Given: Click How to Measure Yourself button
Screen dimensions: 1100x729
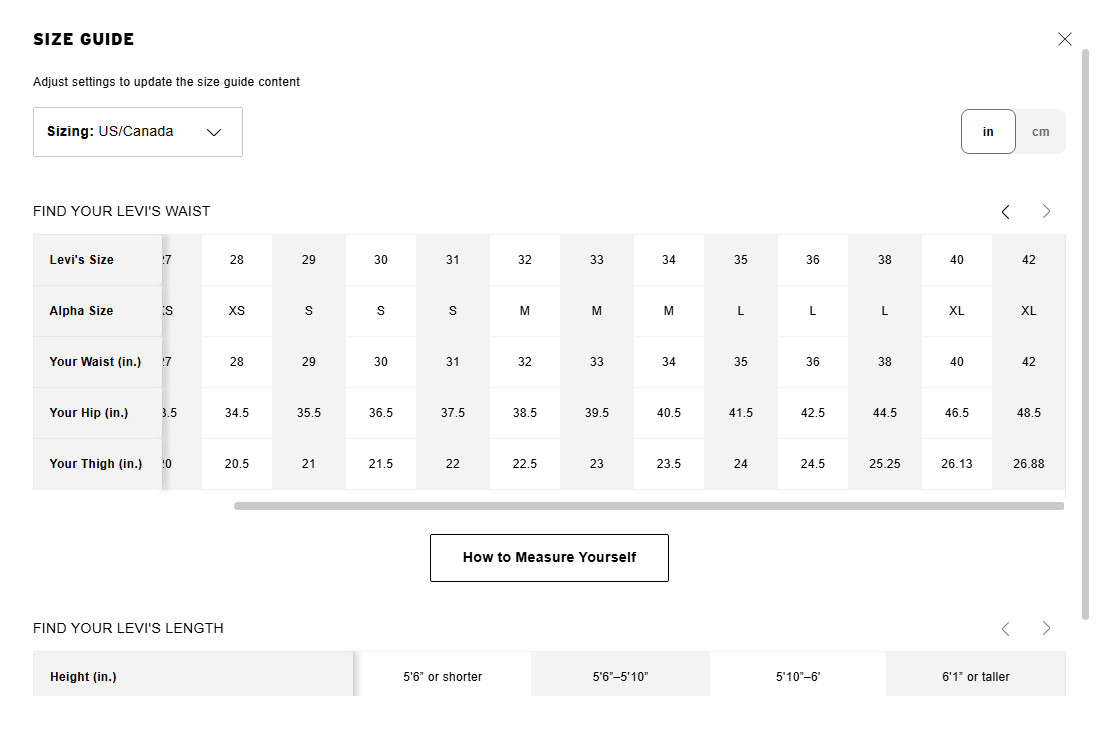Looking at the screenshot, I should pyautogui.click(x=549, y=558).
